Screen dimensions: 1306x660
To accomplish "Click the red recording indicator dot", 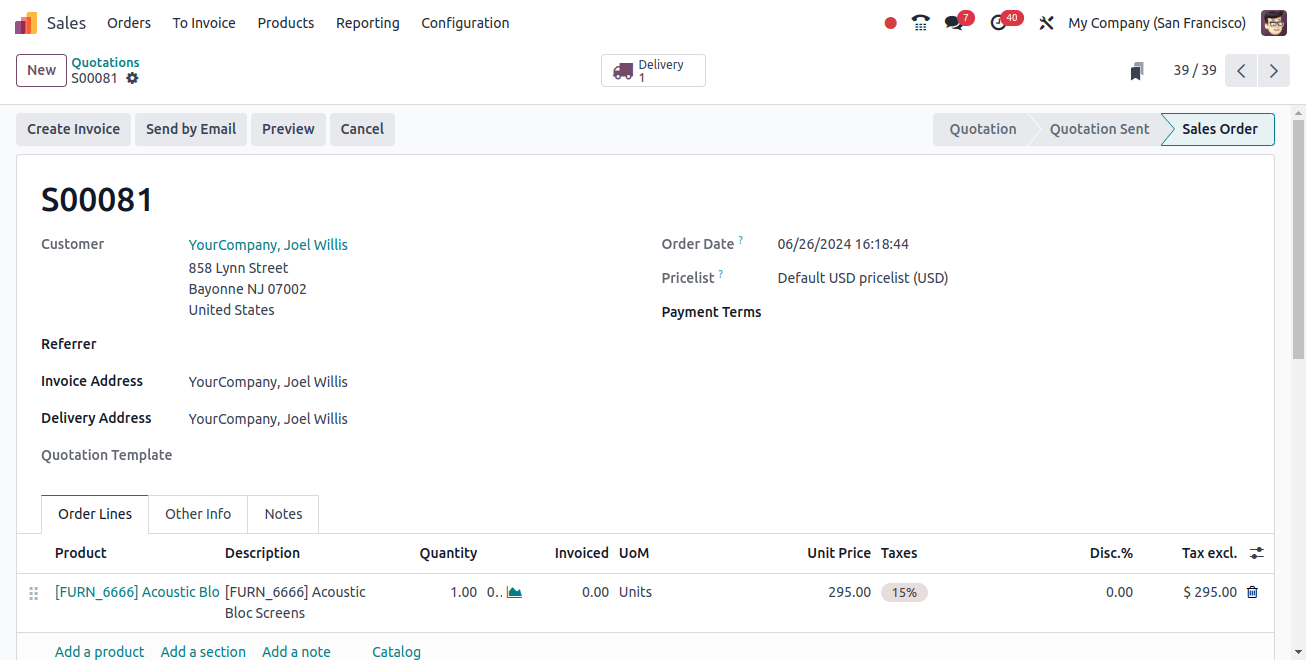I will [x=890, y=23].
